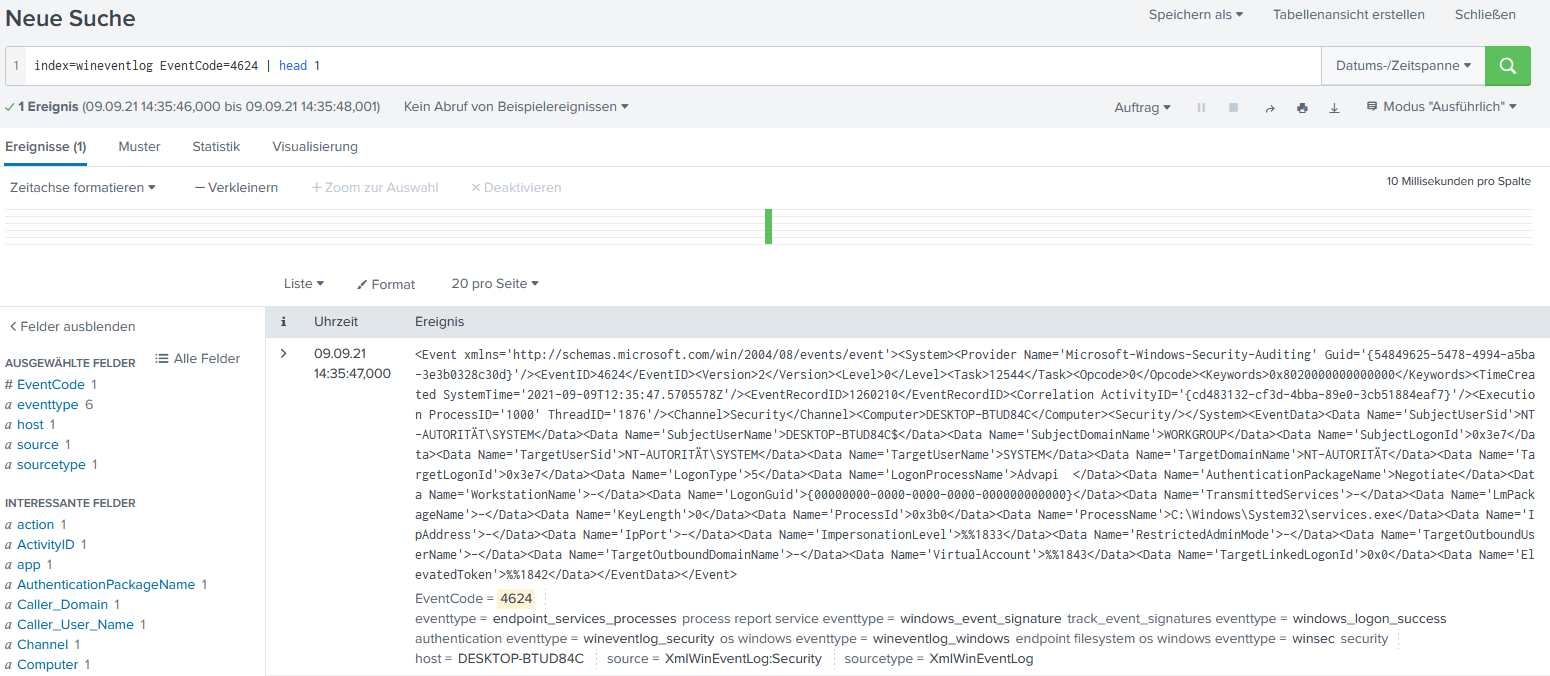The image size is (1550, 676).
Task: Open the eventtype field in sidebar
Action: point(49,404)
